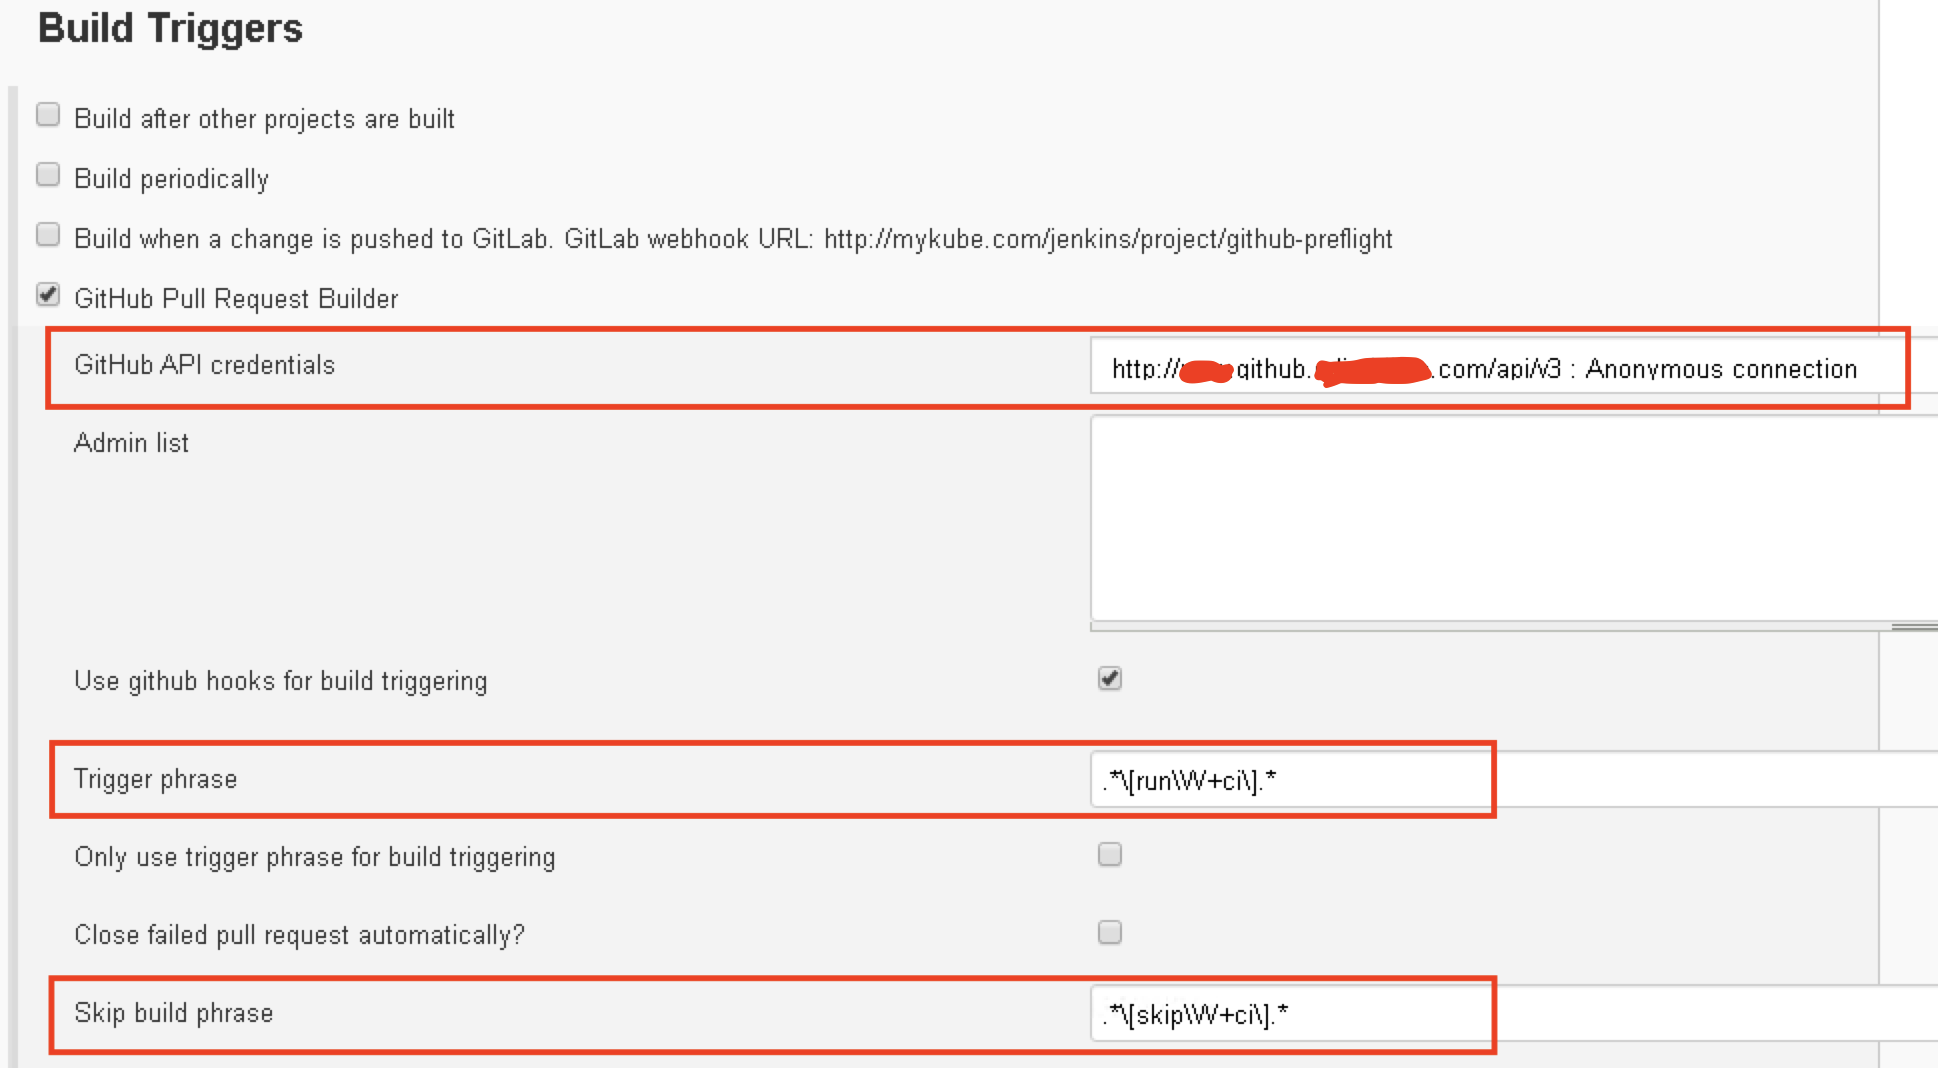The width and height of the screenshot is (1938, 1068).
Task: Click the GitHub API credentials label text
Action: 204,365
